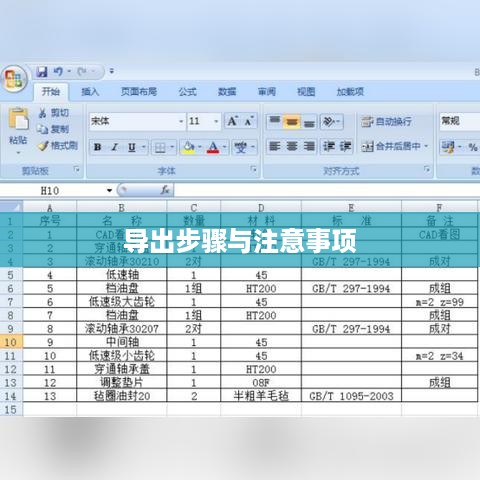Open the 加载项 ribbon tab
Screen dimensions: 480x480
pyautogui.click(x=350, y=92)
